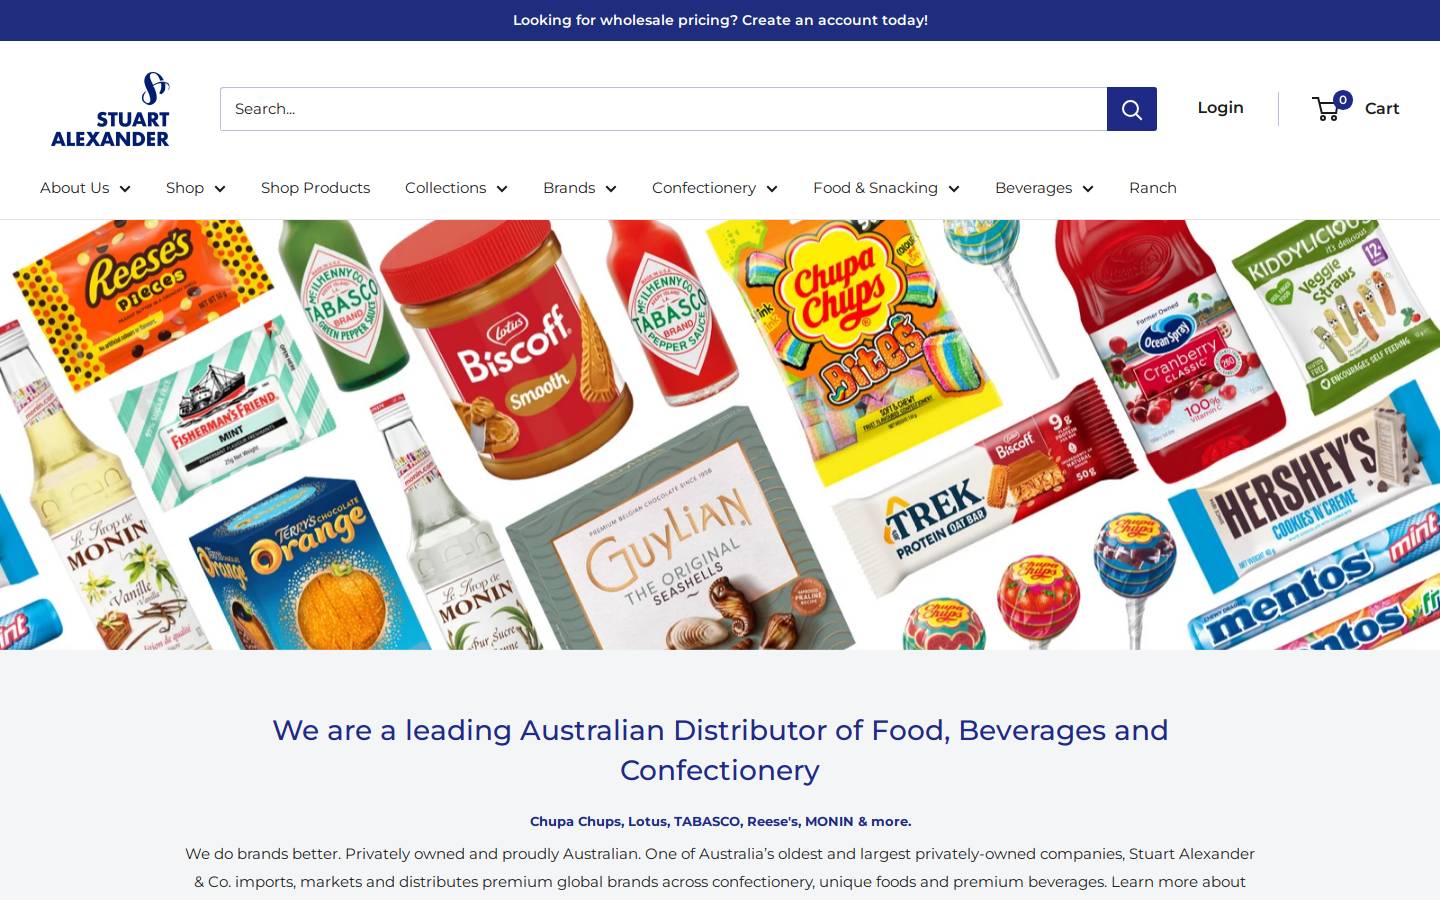
Task: Expand the Shop chevron arrow
Action: click(x=220, y=189)
